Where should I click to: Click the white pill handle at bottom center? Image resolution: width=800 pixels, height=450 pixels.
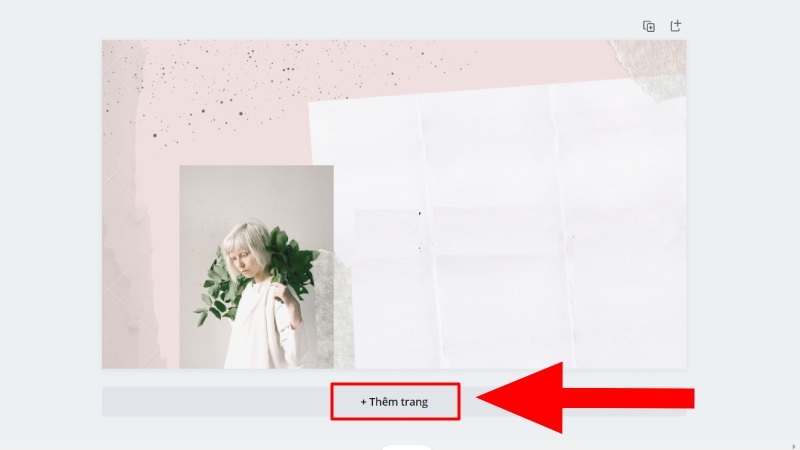tap(407, 447)
